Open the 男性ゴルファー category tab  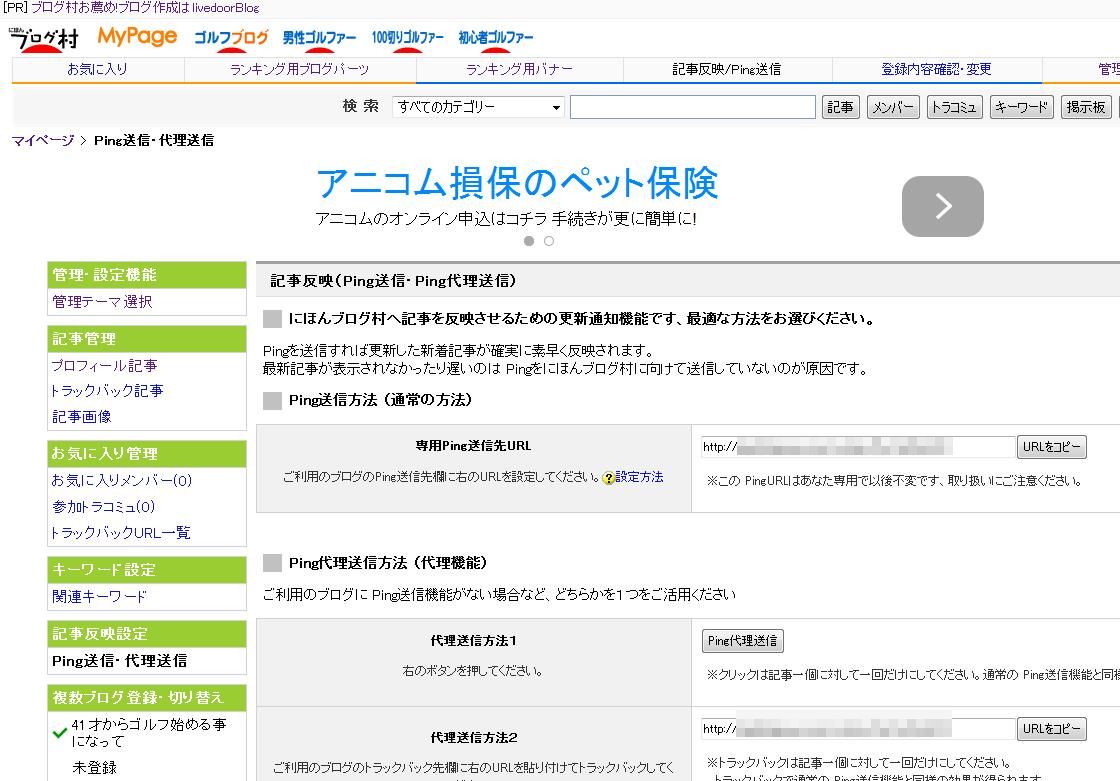319,38
